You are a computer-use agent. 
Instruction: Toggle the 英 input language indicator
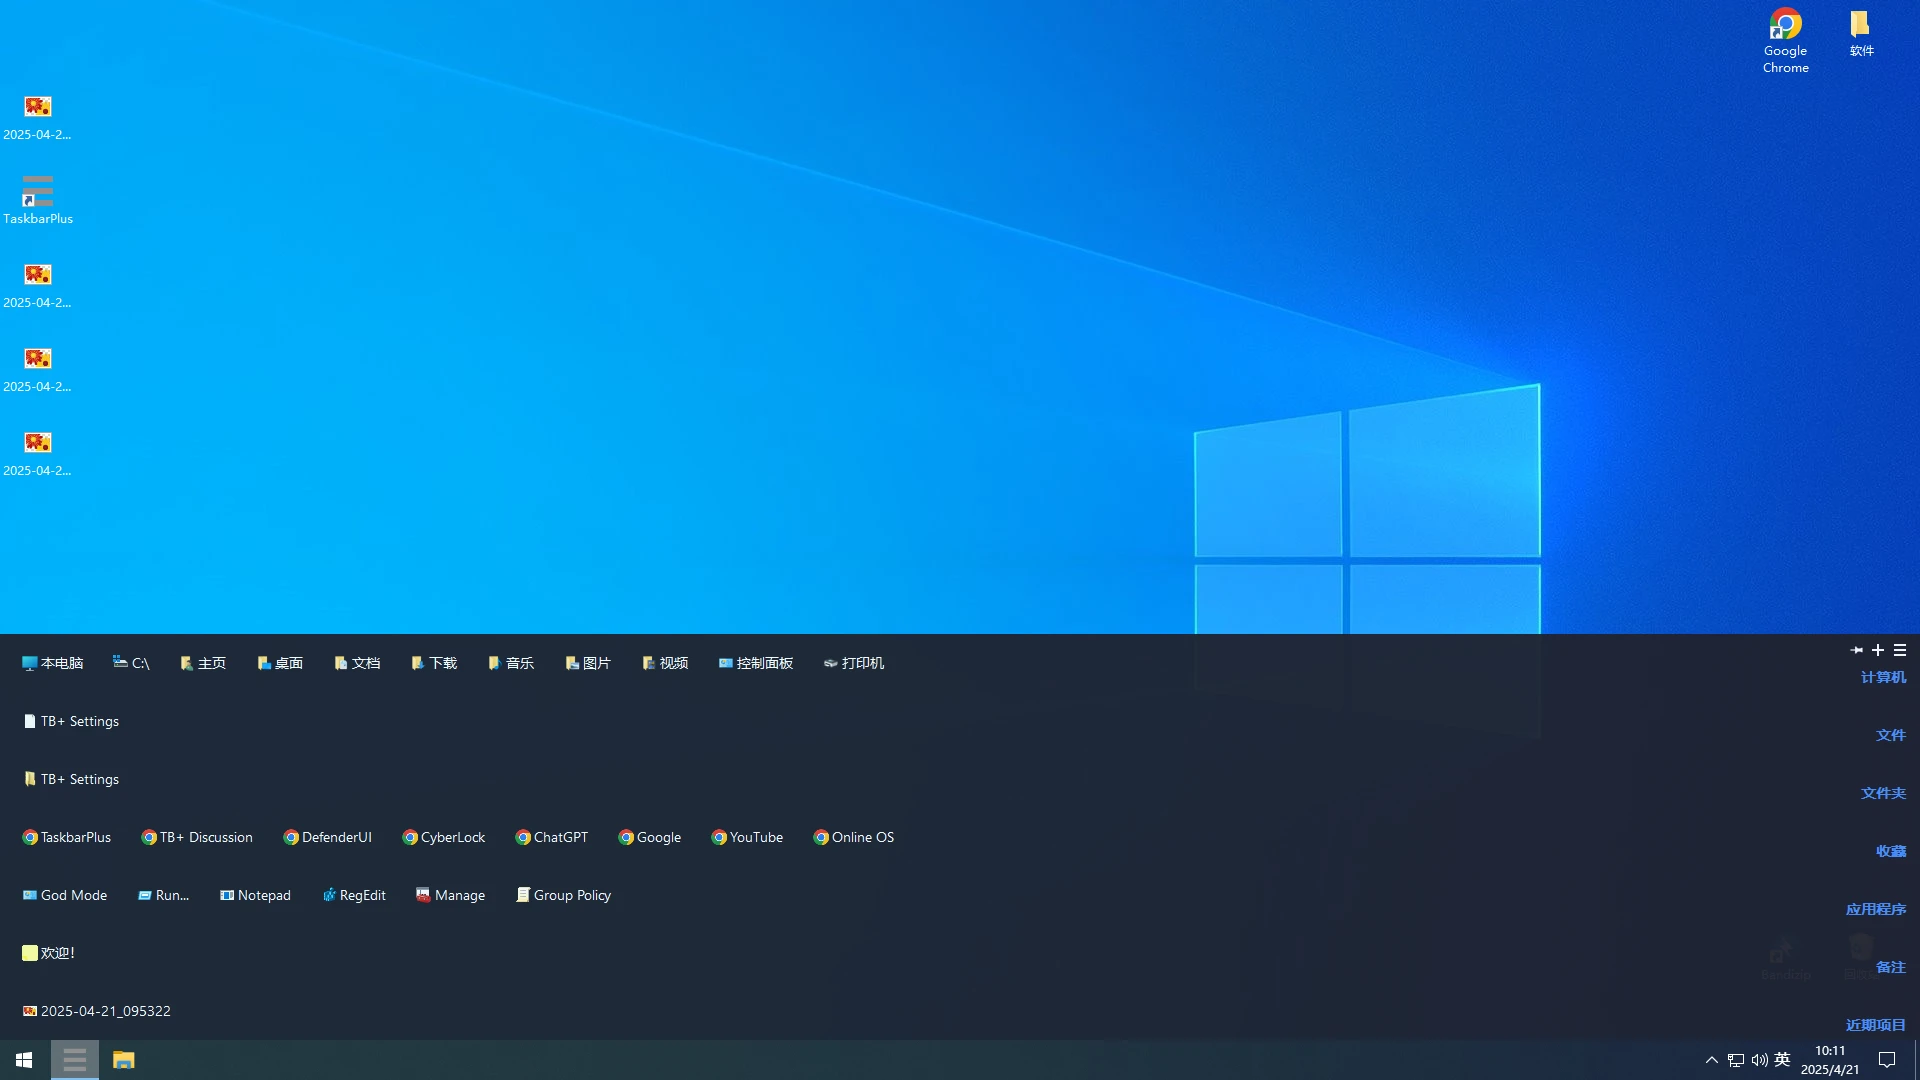tap(1782, 1060)
